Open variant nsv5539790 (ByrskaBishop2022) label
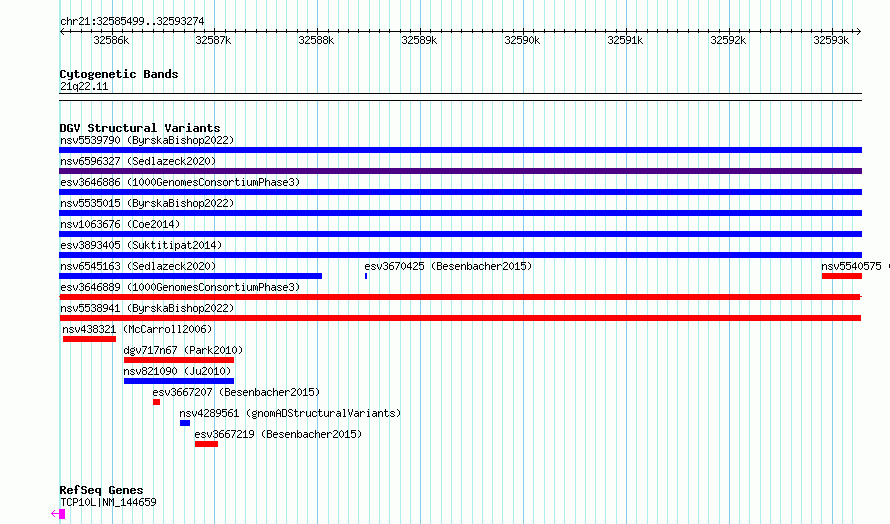The image size is (890, 524). coord(147,140)
